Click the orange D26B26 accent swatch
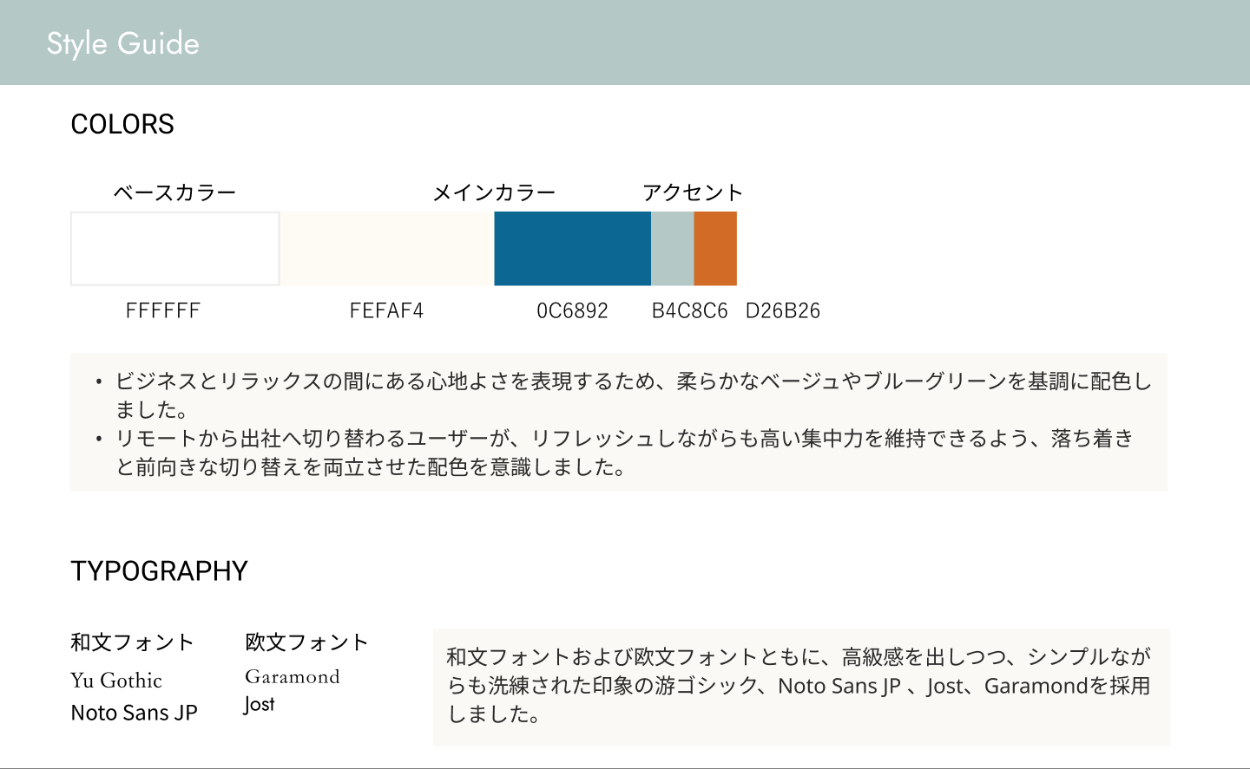The width and height of the screenshot is (1250, 769). click(x=715, y=249)
